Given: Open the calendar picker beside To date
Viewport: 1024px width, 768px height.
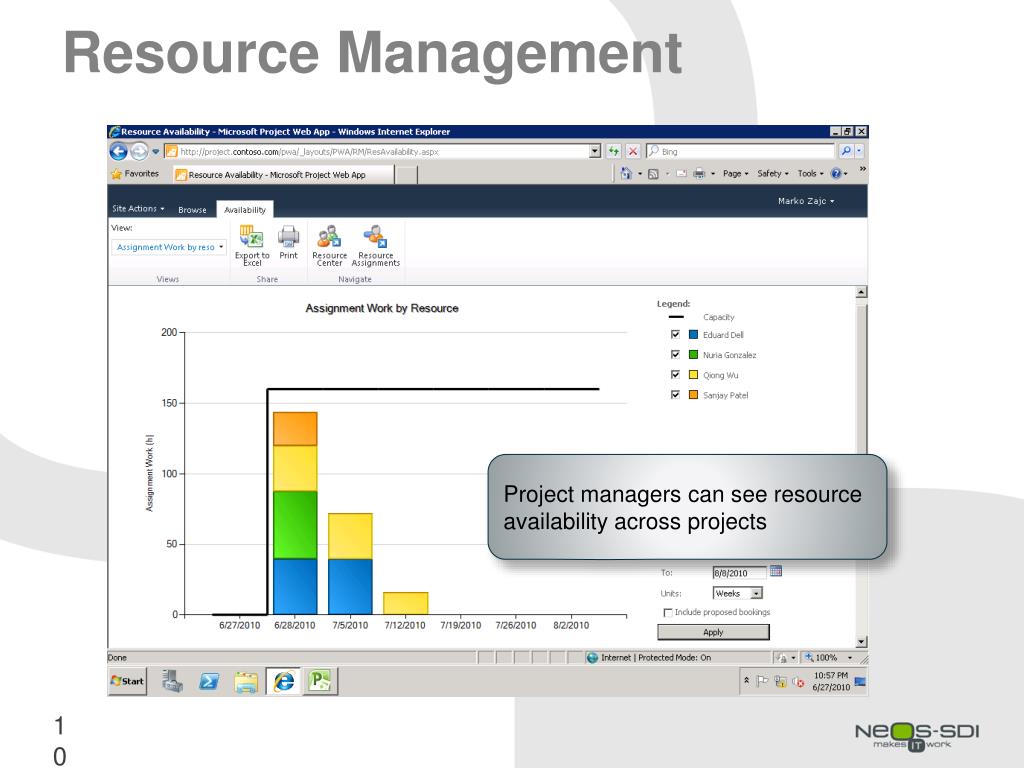Looking at the screenshot, I should [775, 571].
